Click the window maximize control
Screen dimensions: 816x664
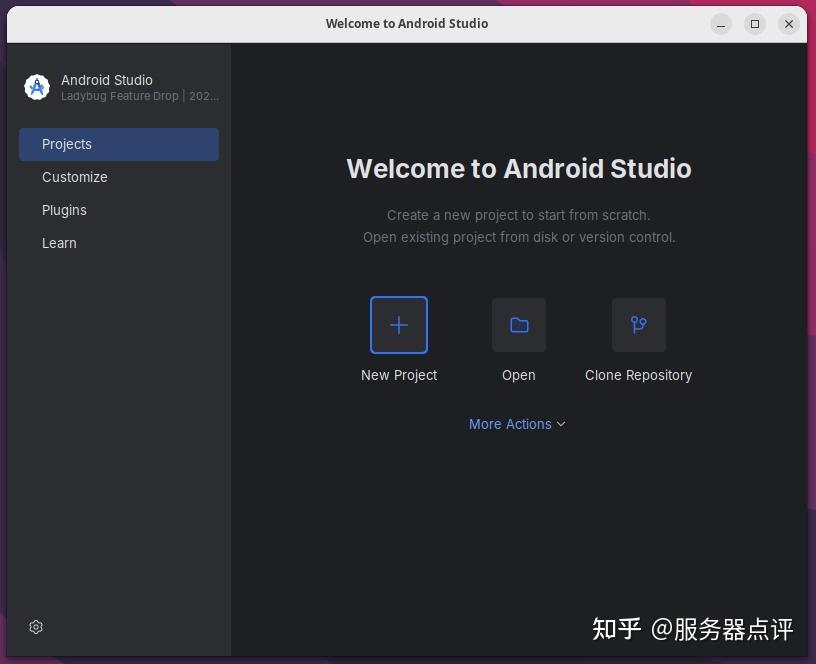coord(755,23)
